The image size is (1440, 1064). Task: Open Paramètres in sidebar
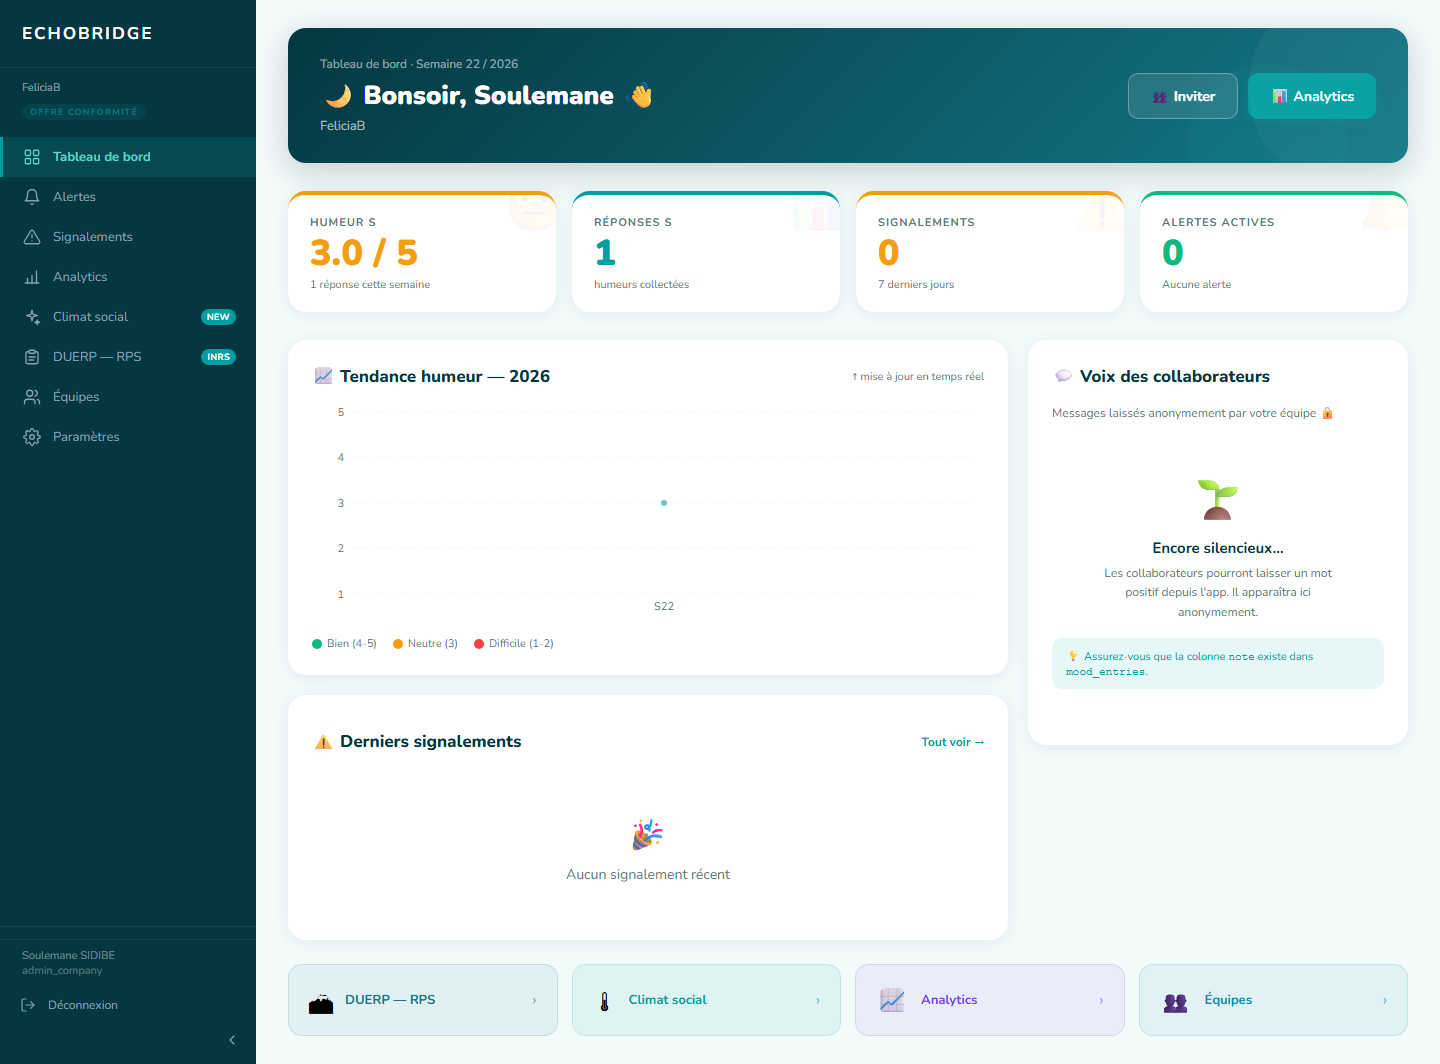[128, 437]
